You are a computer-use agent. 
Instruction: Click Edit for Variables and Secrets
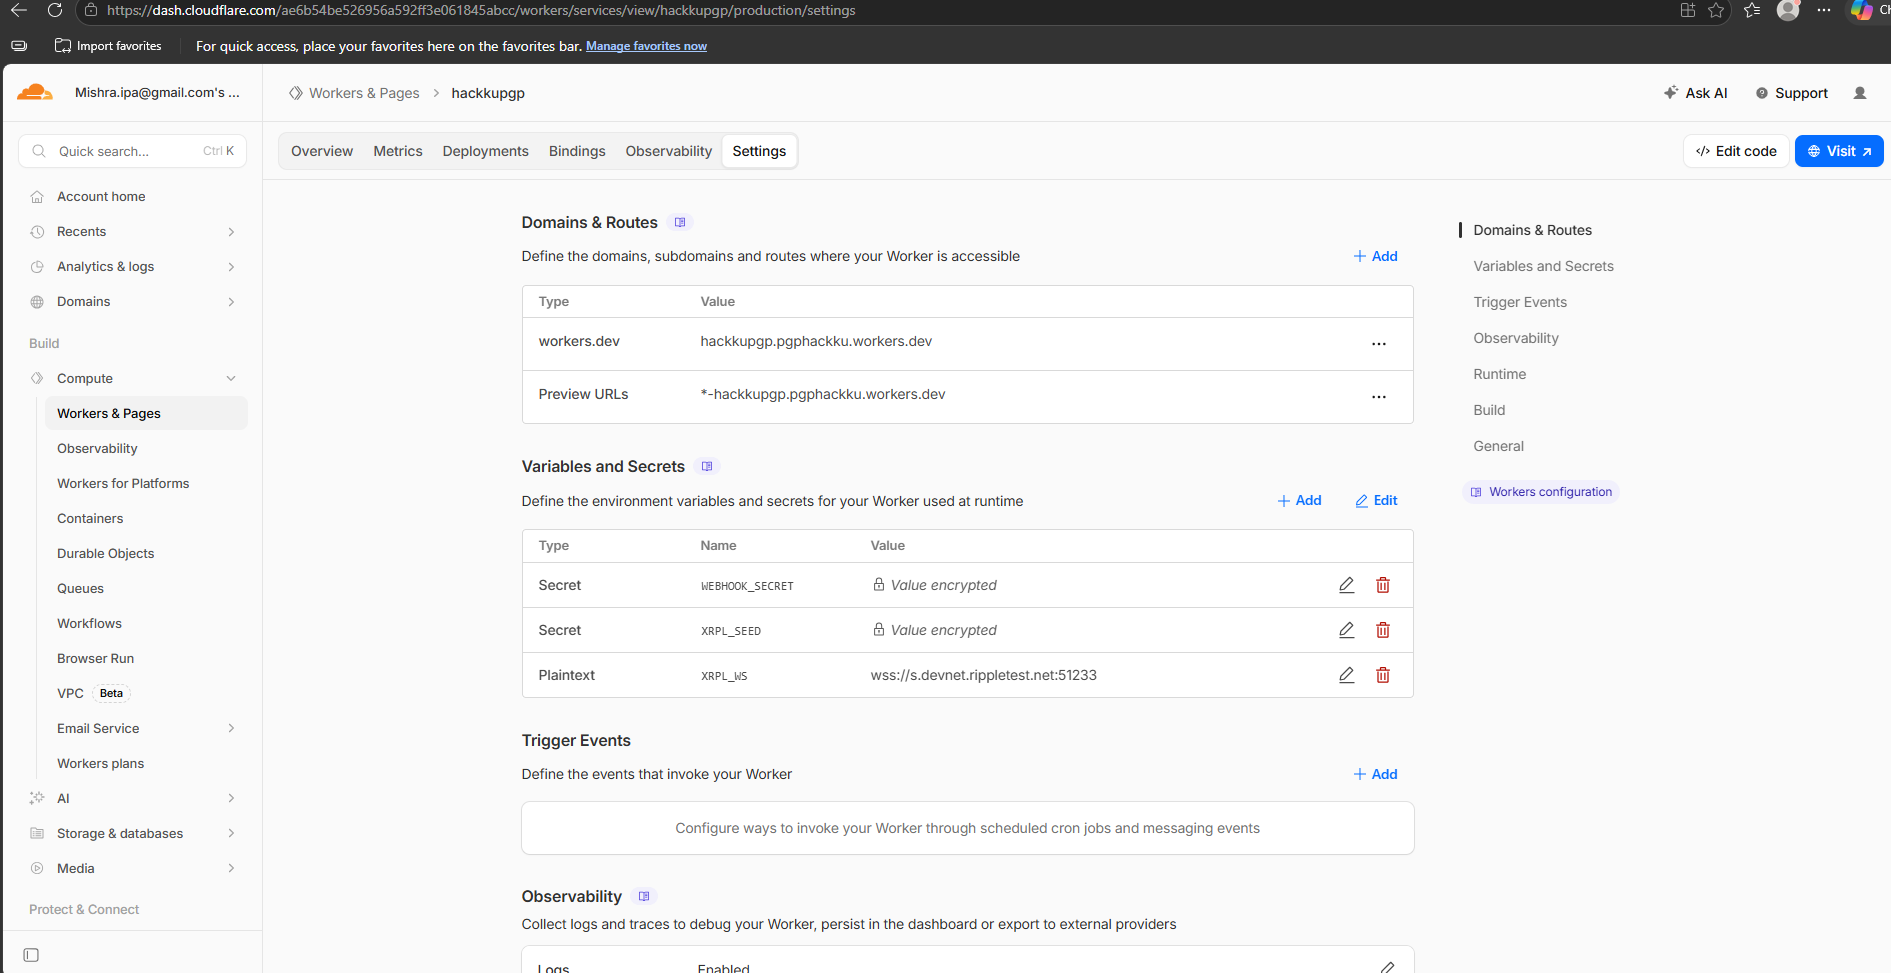1376,500
